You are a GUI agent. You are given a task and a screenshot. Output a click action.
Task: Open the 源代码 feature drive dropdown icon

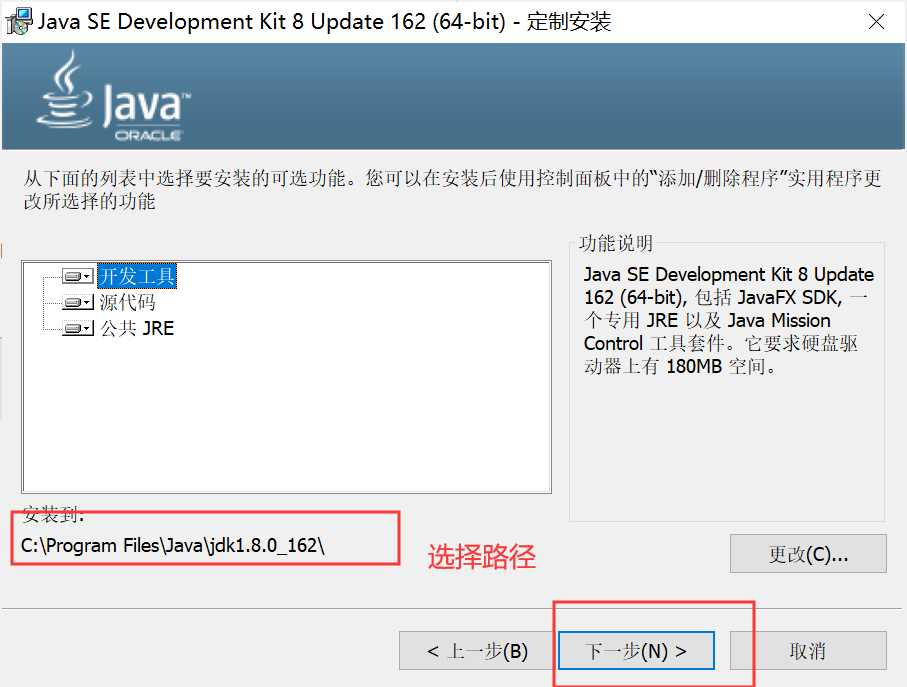coord(78,302)
